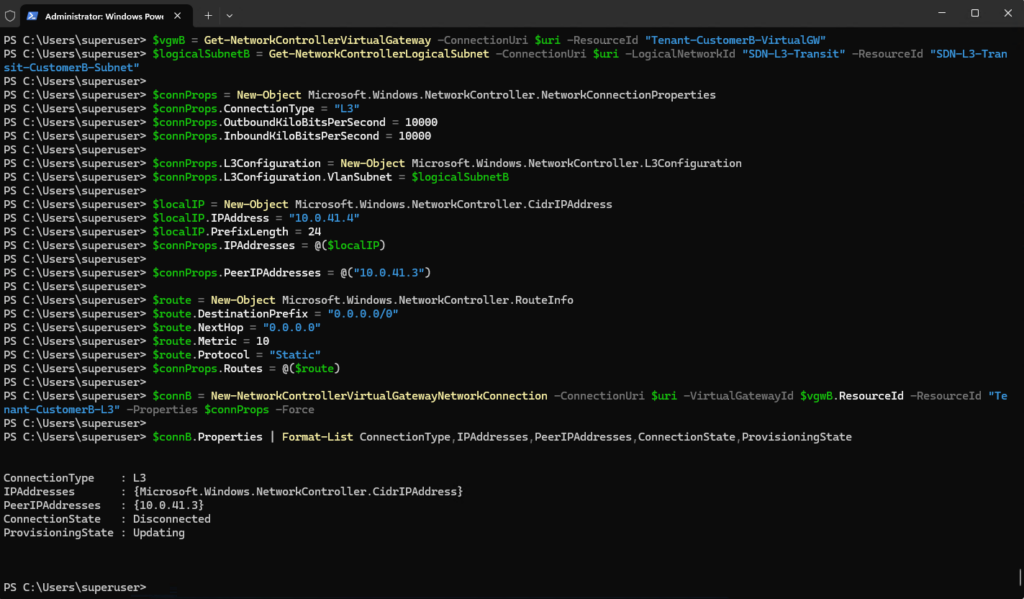Click the "0.0.0.0/0" destination prefix string
The width and height of the screenshot is (1024, 599).
[363, 314]
